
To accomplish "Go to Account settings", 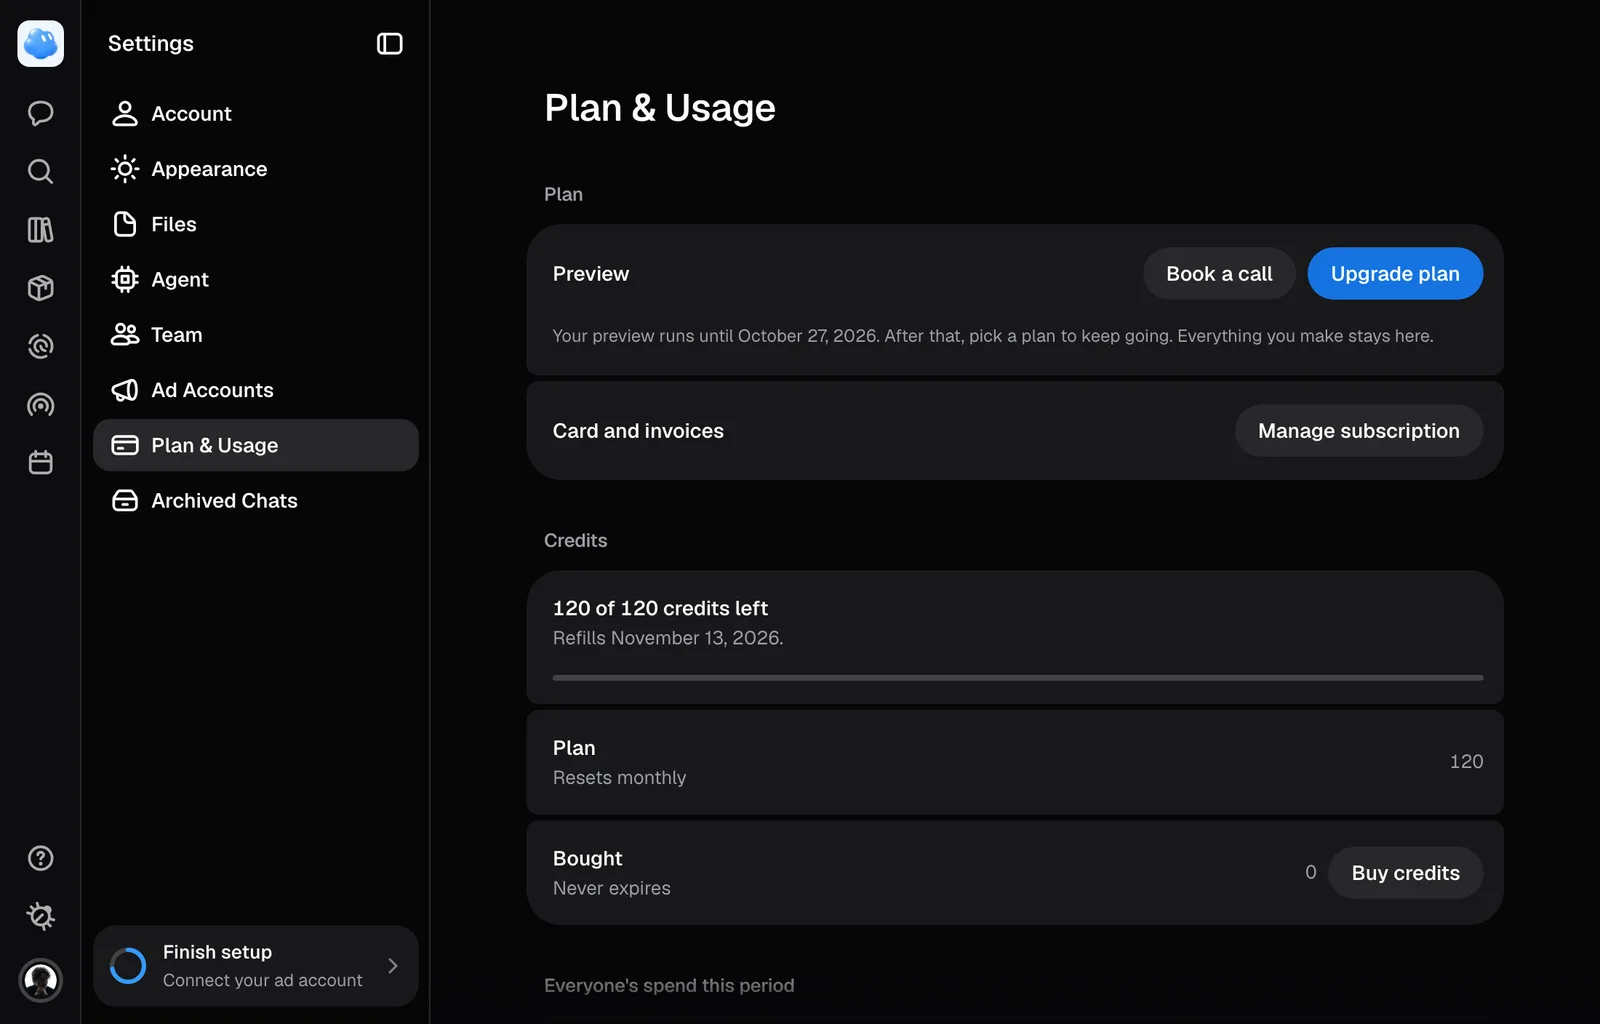I will point(256,114).
